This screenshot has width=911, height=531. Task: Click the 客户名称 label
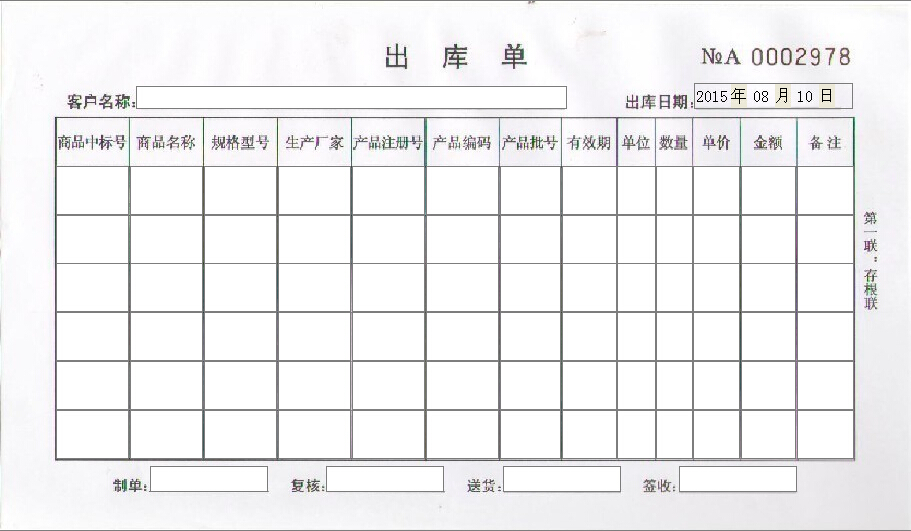click(x=100, y=102)
